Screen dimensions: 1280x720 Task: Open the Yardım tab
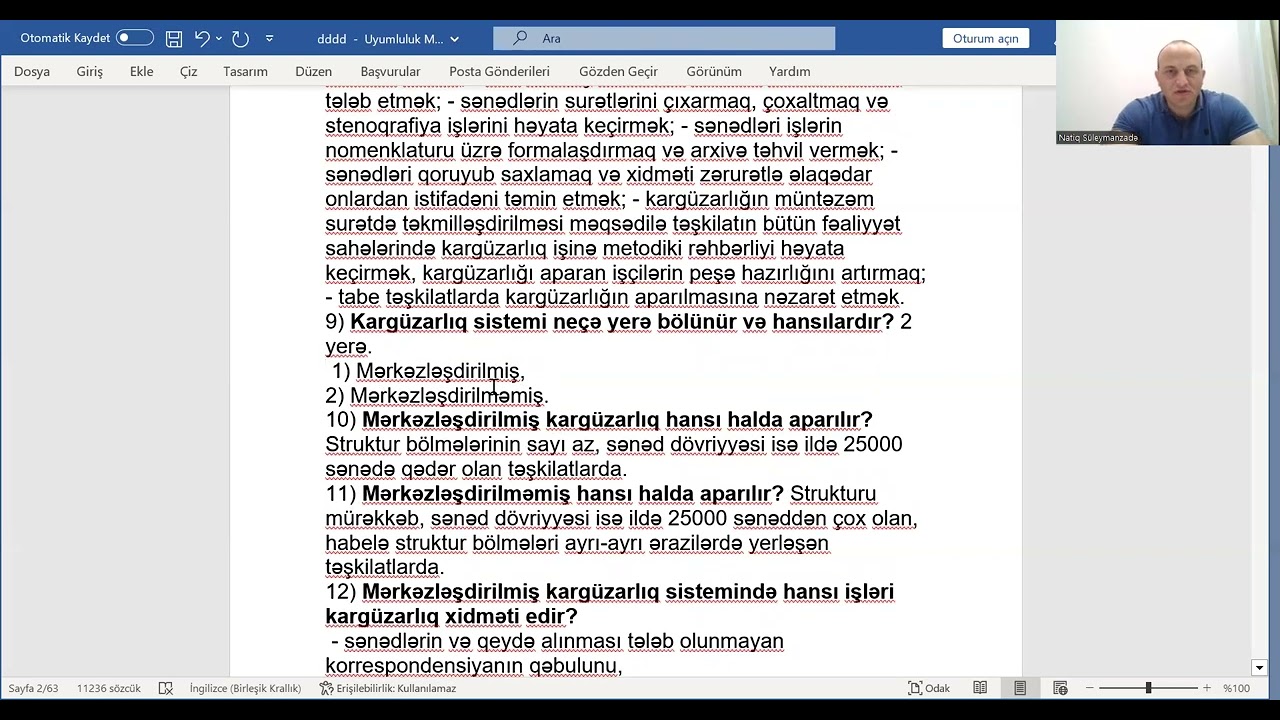pos(789,71)
